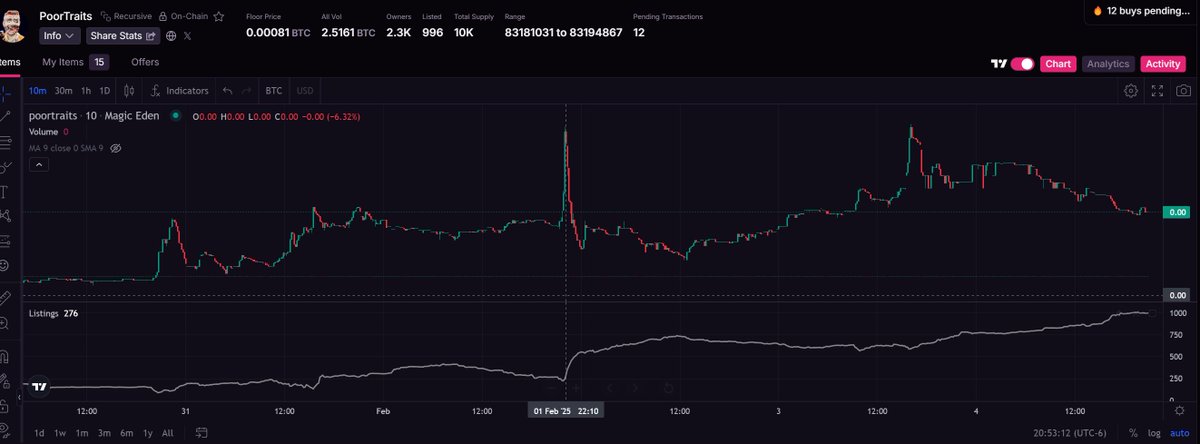Take a chart snapshot with camera icon
The image size is (1200, 444).
pyautogui.click(x=1183, y=90)
